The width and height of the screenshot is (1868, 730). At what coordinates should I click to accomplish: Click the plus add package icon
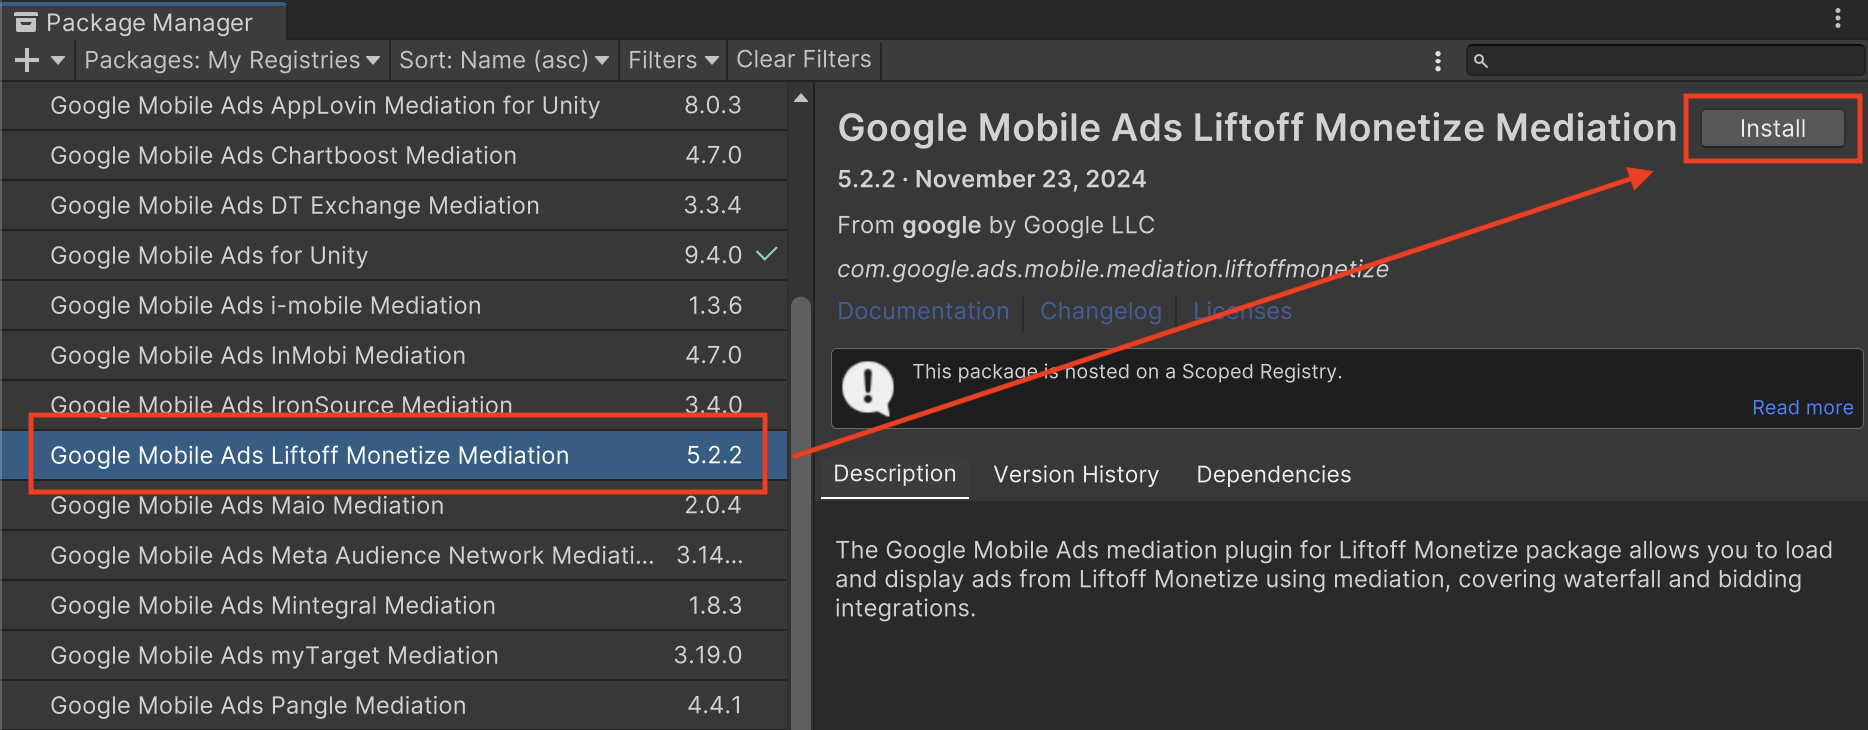click(x=27, y=61)
